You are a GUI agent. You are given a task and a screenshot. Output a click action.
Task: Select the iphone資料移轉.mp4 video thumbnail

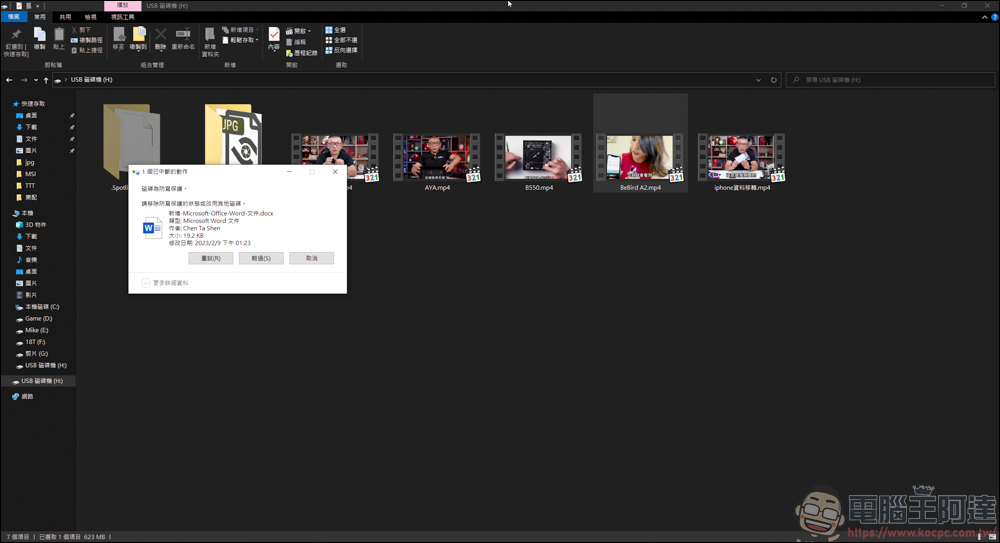[x=741, y=158]
